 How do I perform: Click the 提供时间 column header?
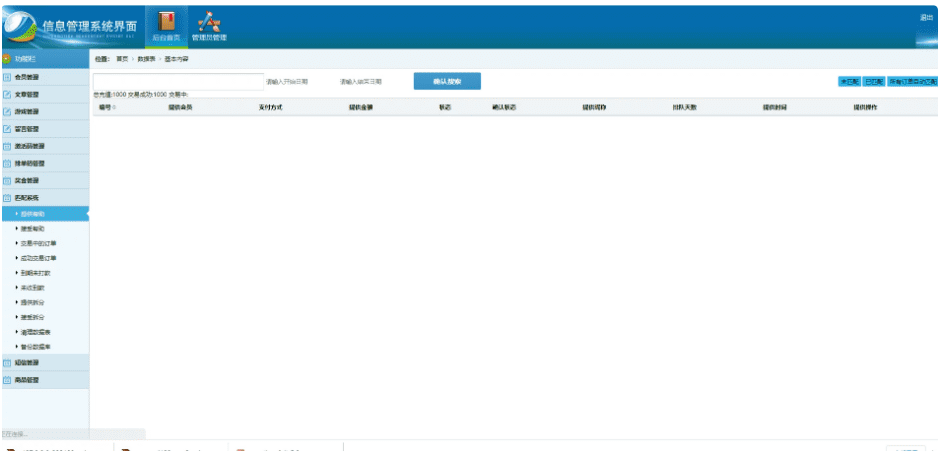(x=774, y=107)
